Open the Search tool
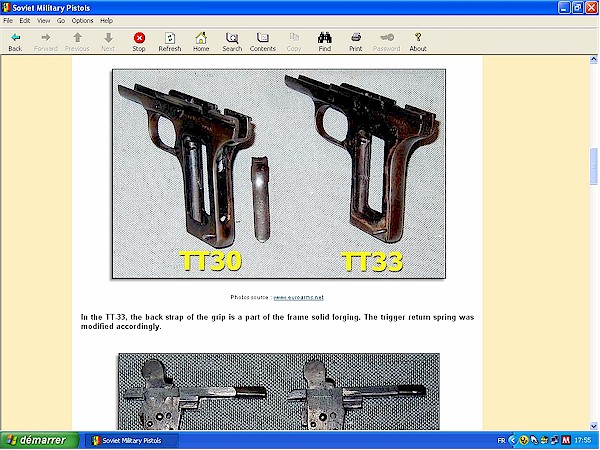 pos(232,42)
